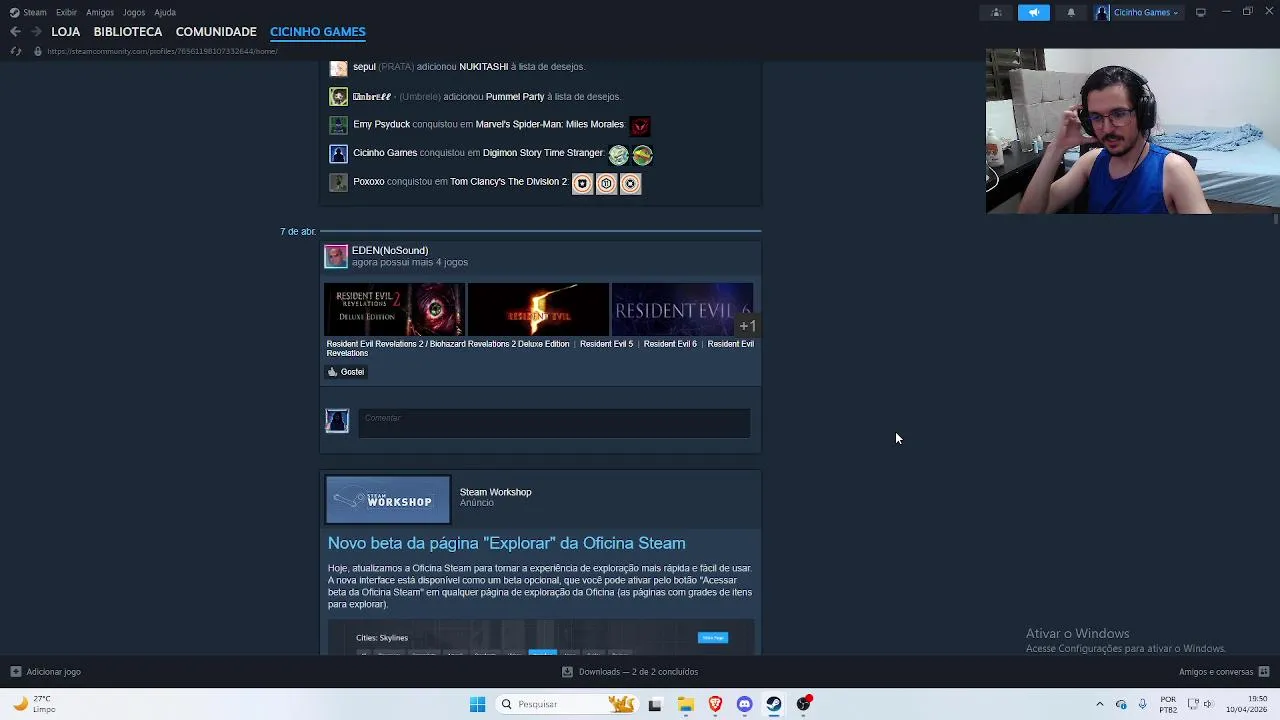Show hidden system tray icons
The width and height of the screenshot is (1280, 720).
coord(1100,704)
